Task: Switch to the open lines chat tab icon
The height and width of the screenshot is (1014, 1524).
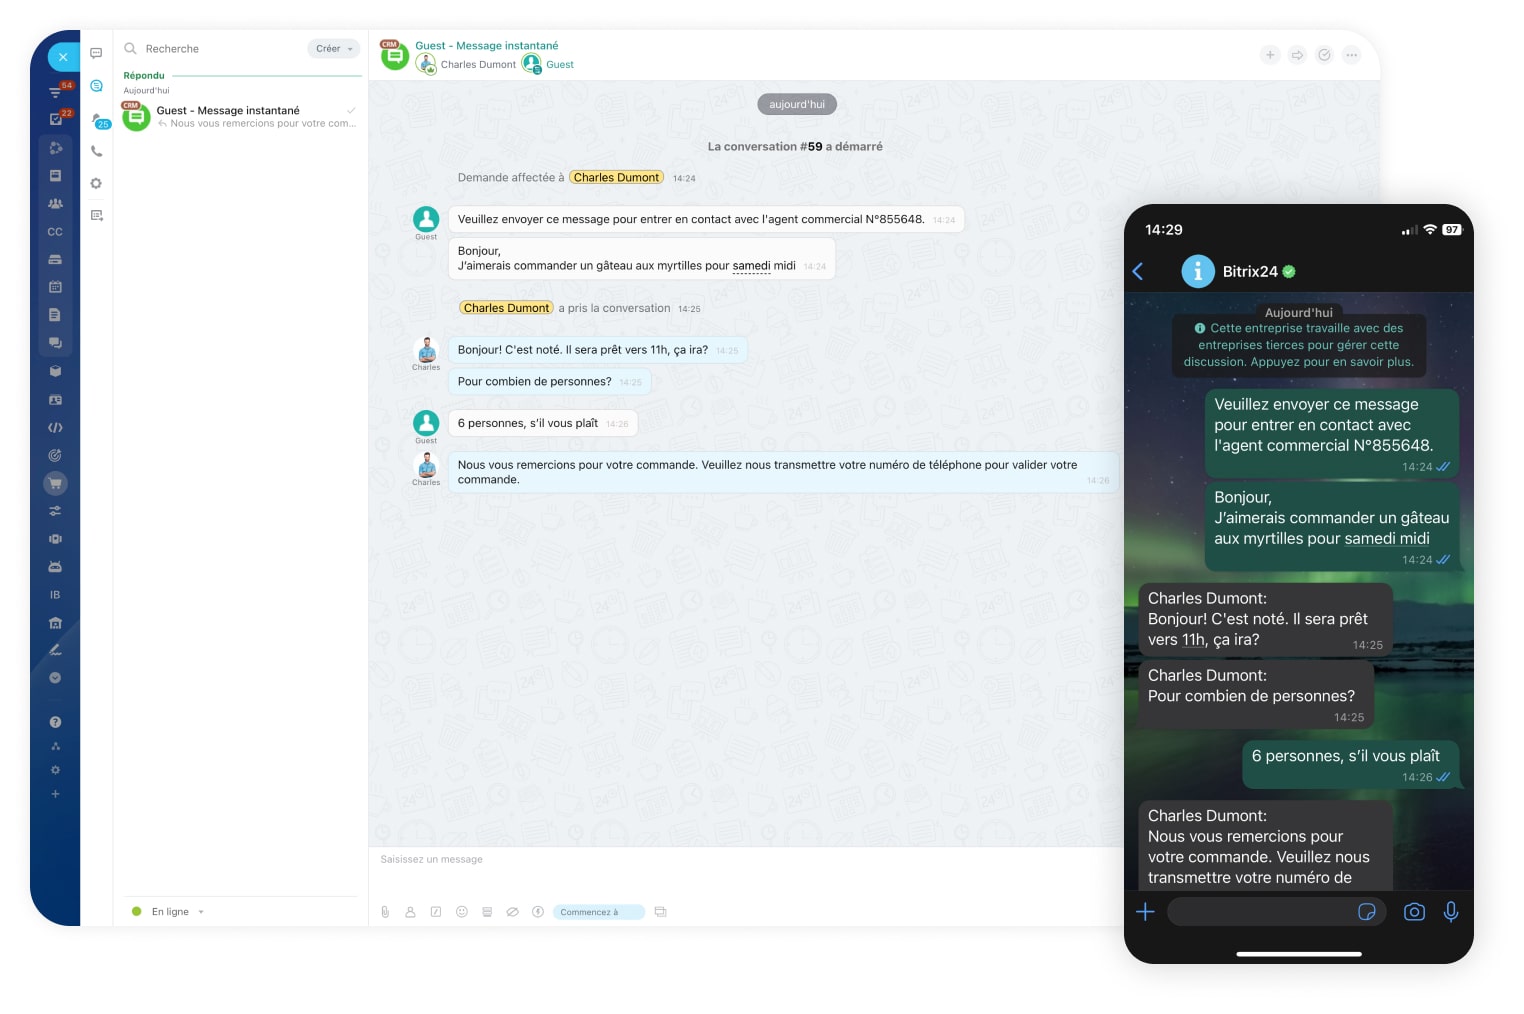Action: (96, 86)
